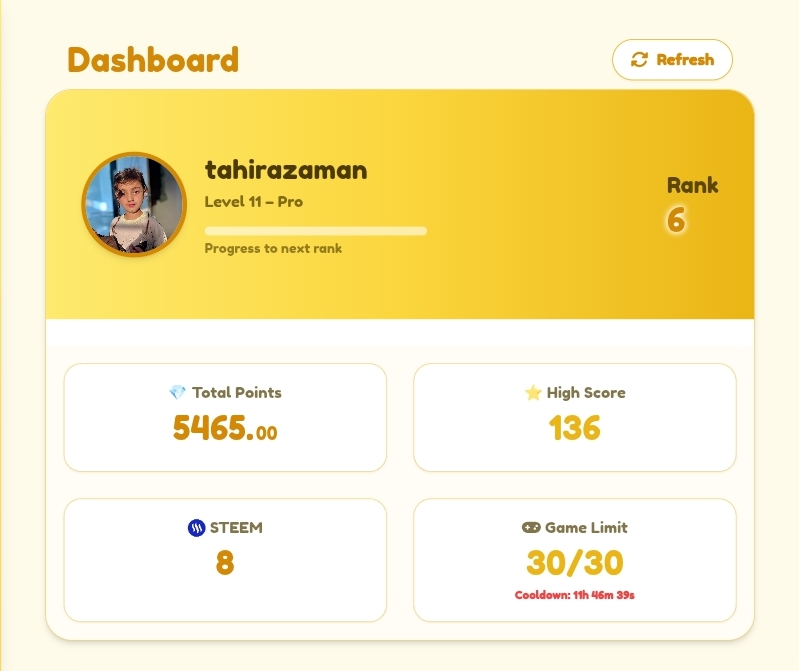Click the 30/30 game limit value
This screenshot has width=799, height=671.
(x=575, y=562)
